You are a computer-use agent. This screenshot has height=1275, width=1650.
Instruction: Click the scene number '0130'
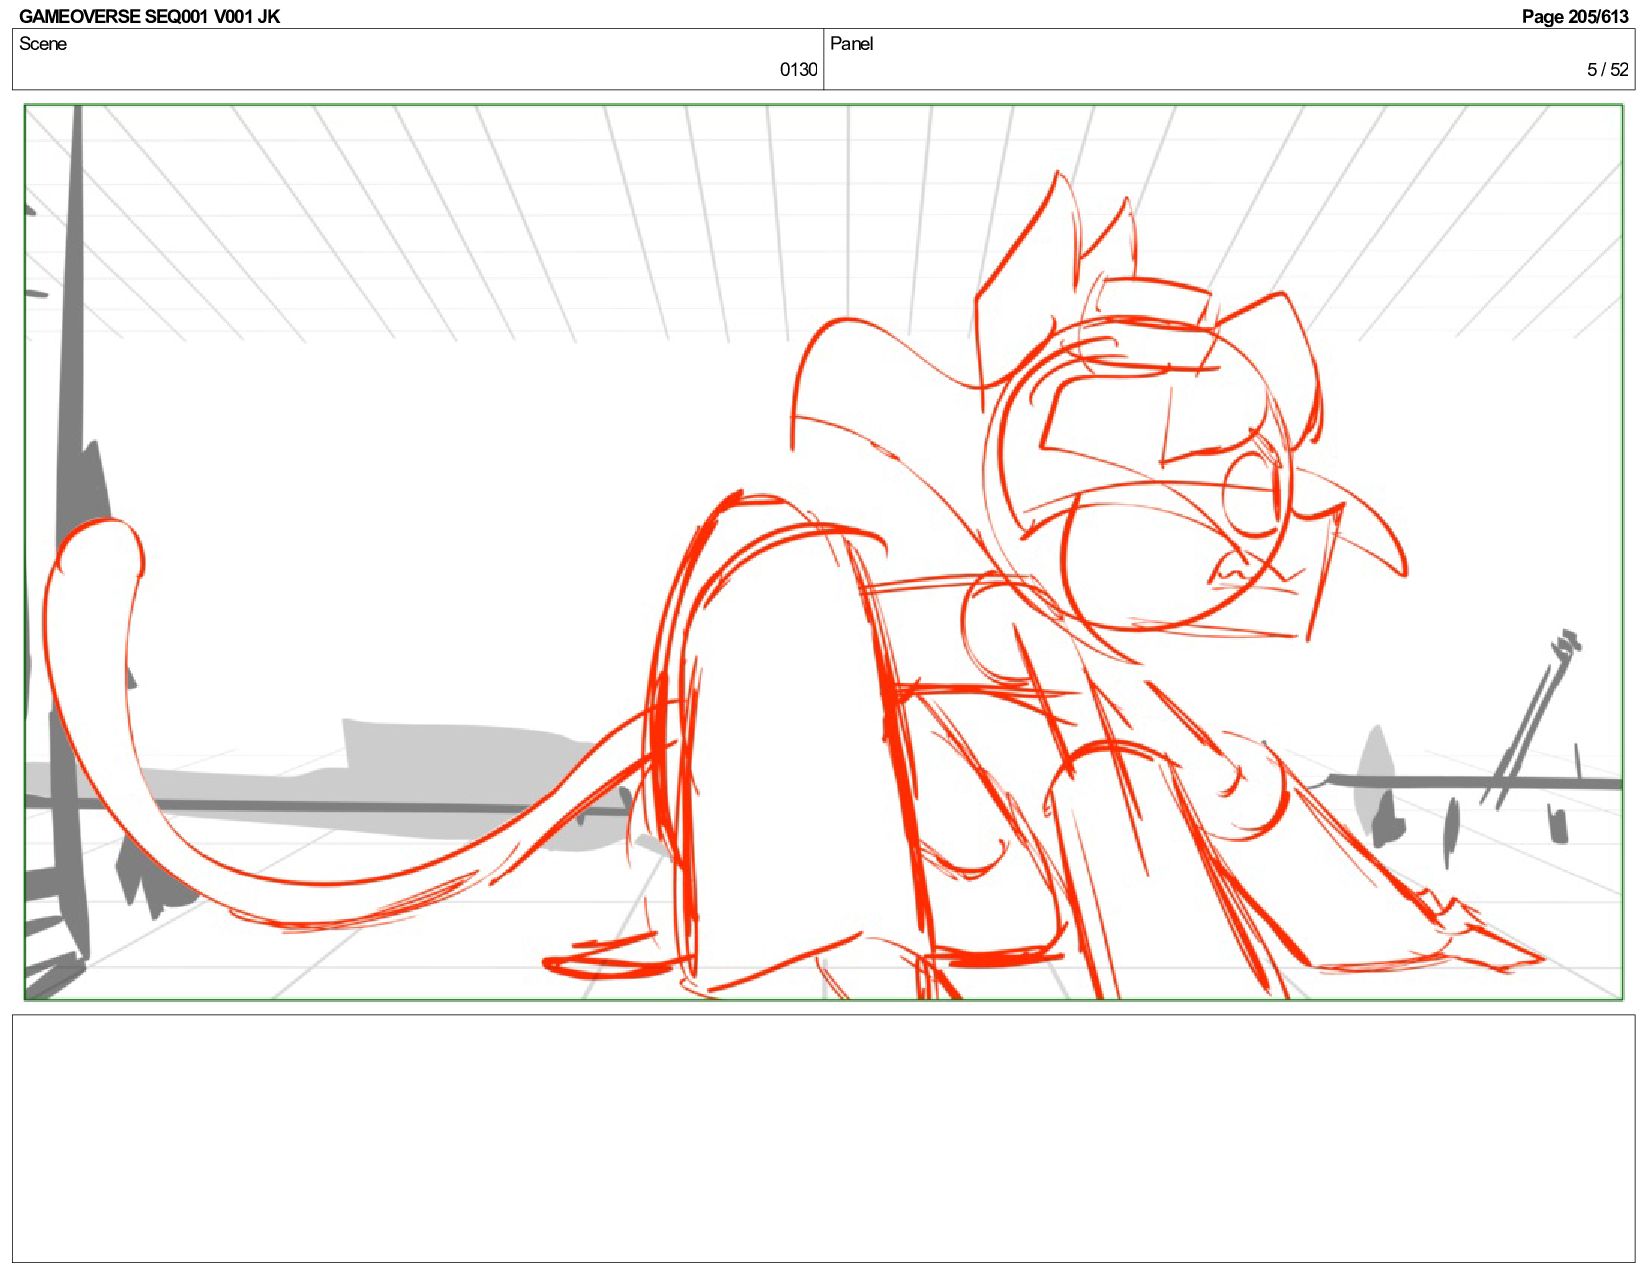[798, 69]
